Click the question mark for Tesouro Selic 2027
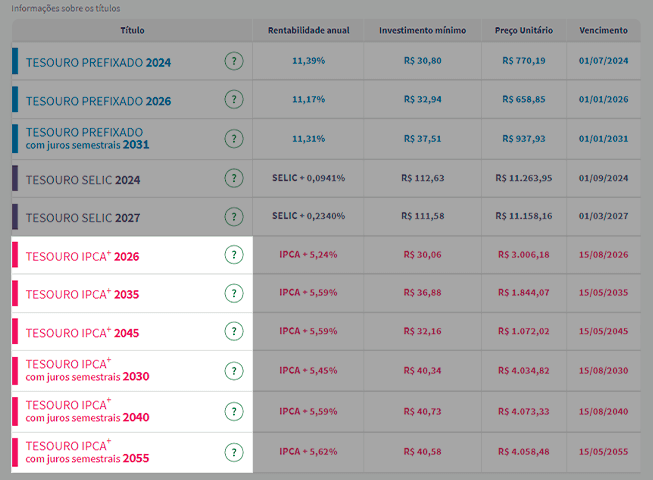653x480 pixels. click(234, 217)
